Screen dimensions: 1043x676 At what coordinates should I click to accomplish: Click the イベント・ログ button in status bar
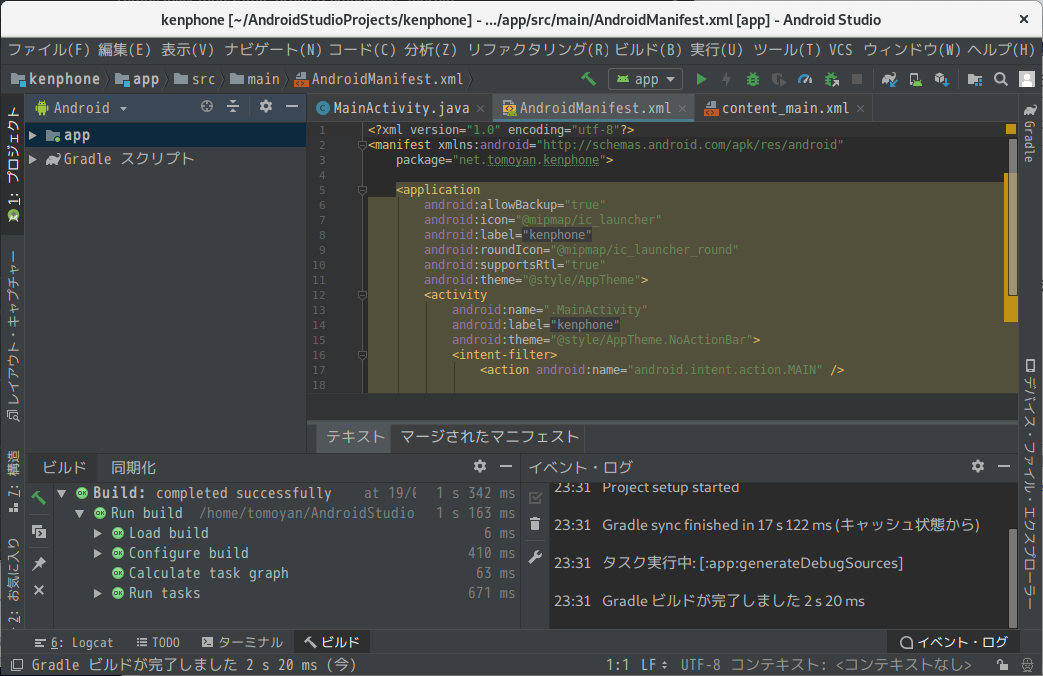click(x=954, y=642)
